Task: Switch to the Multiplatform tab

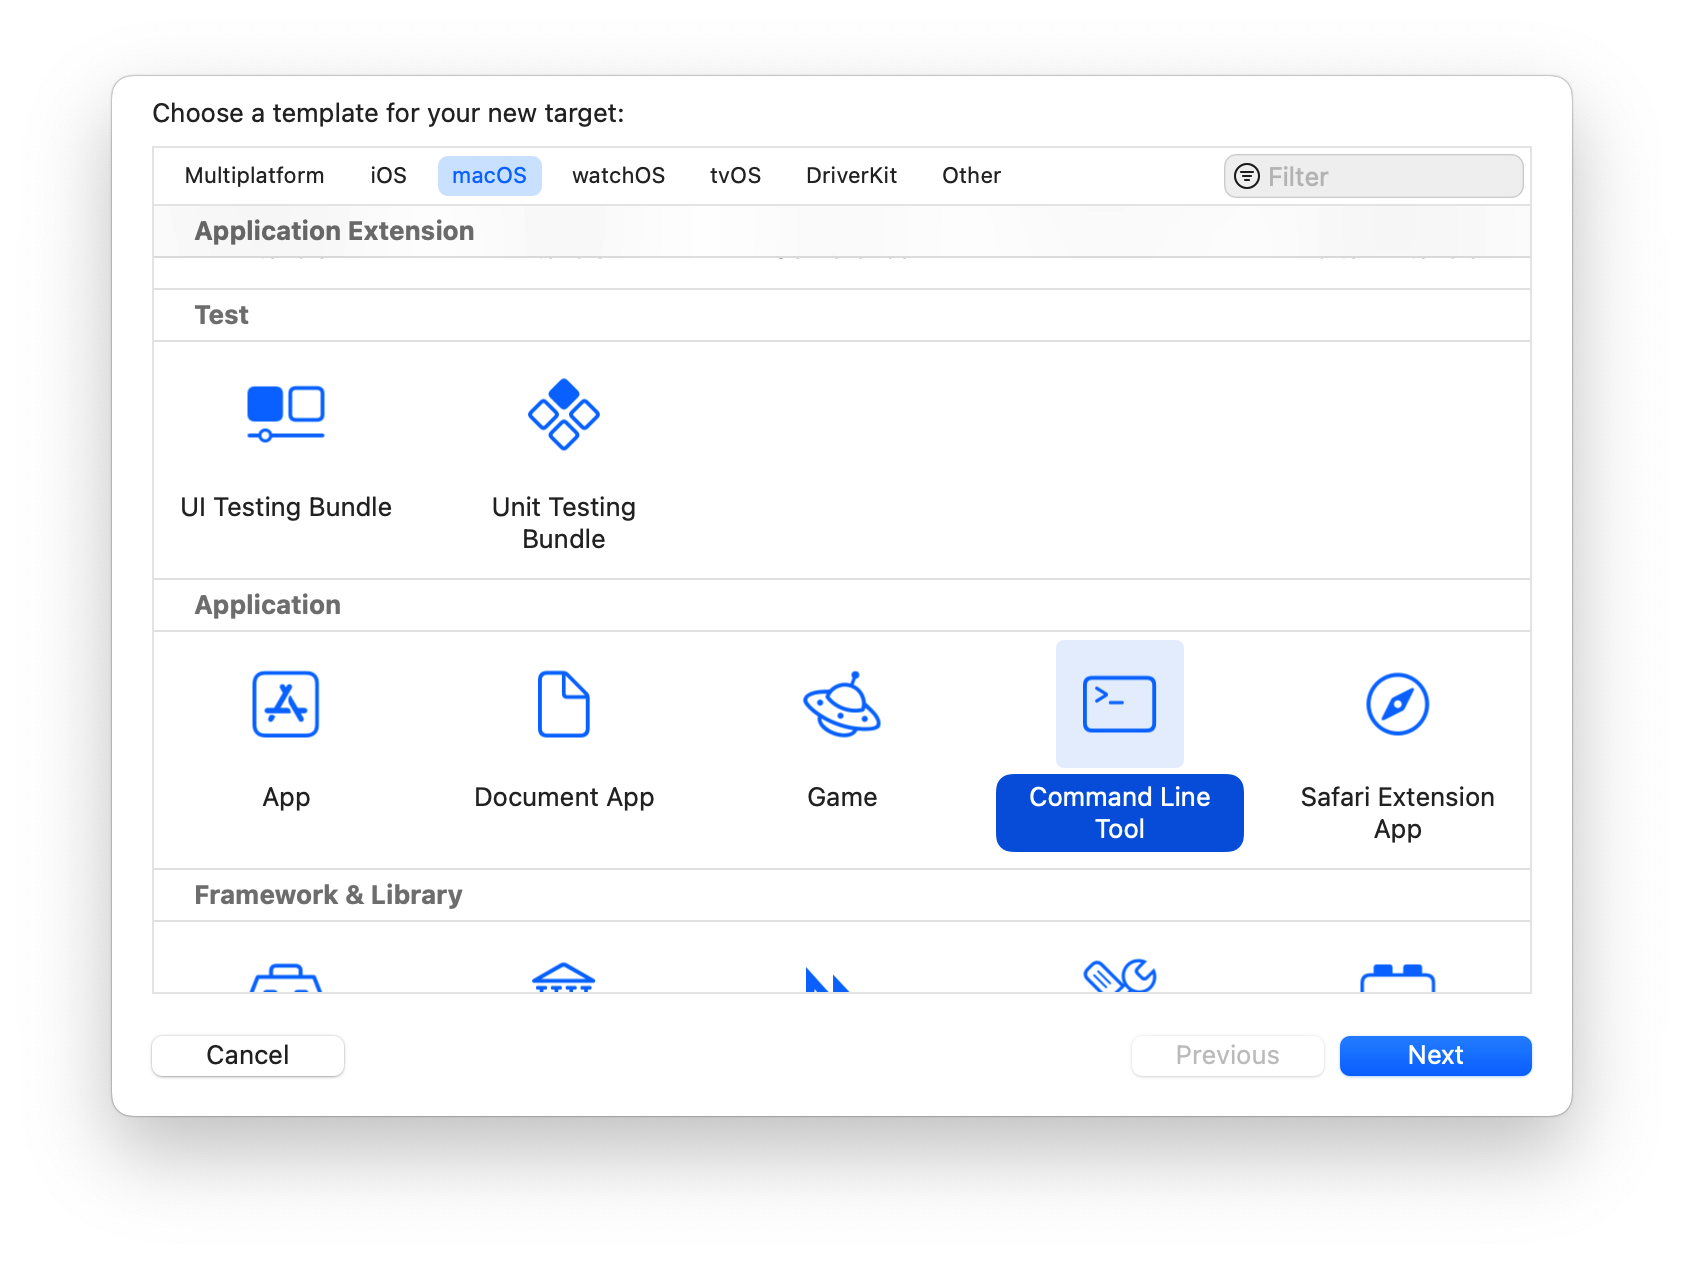Action: tap(254, 176)
